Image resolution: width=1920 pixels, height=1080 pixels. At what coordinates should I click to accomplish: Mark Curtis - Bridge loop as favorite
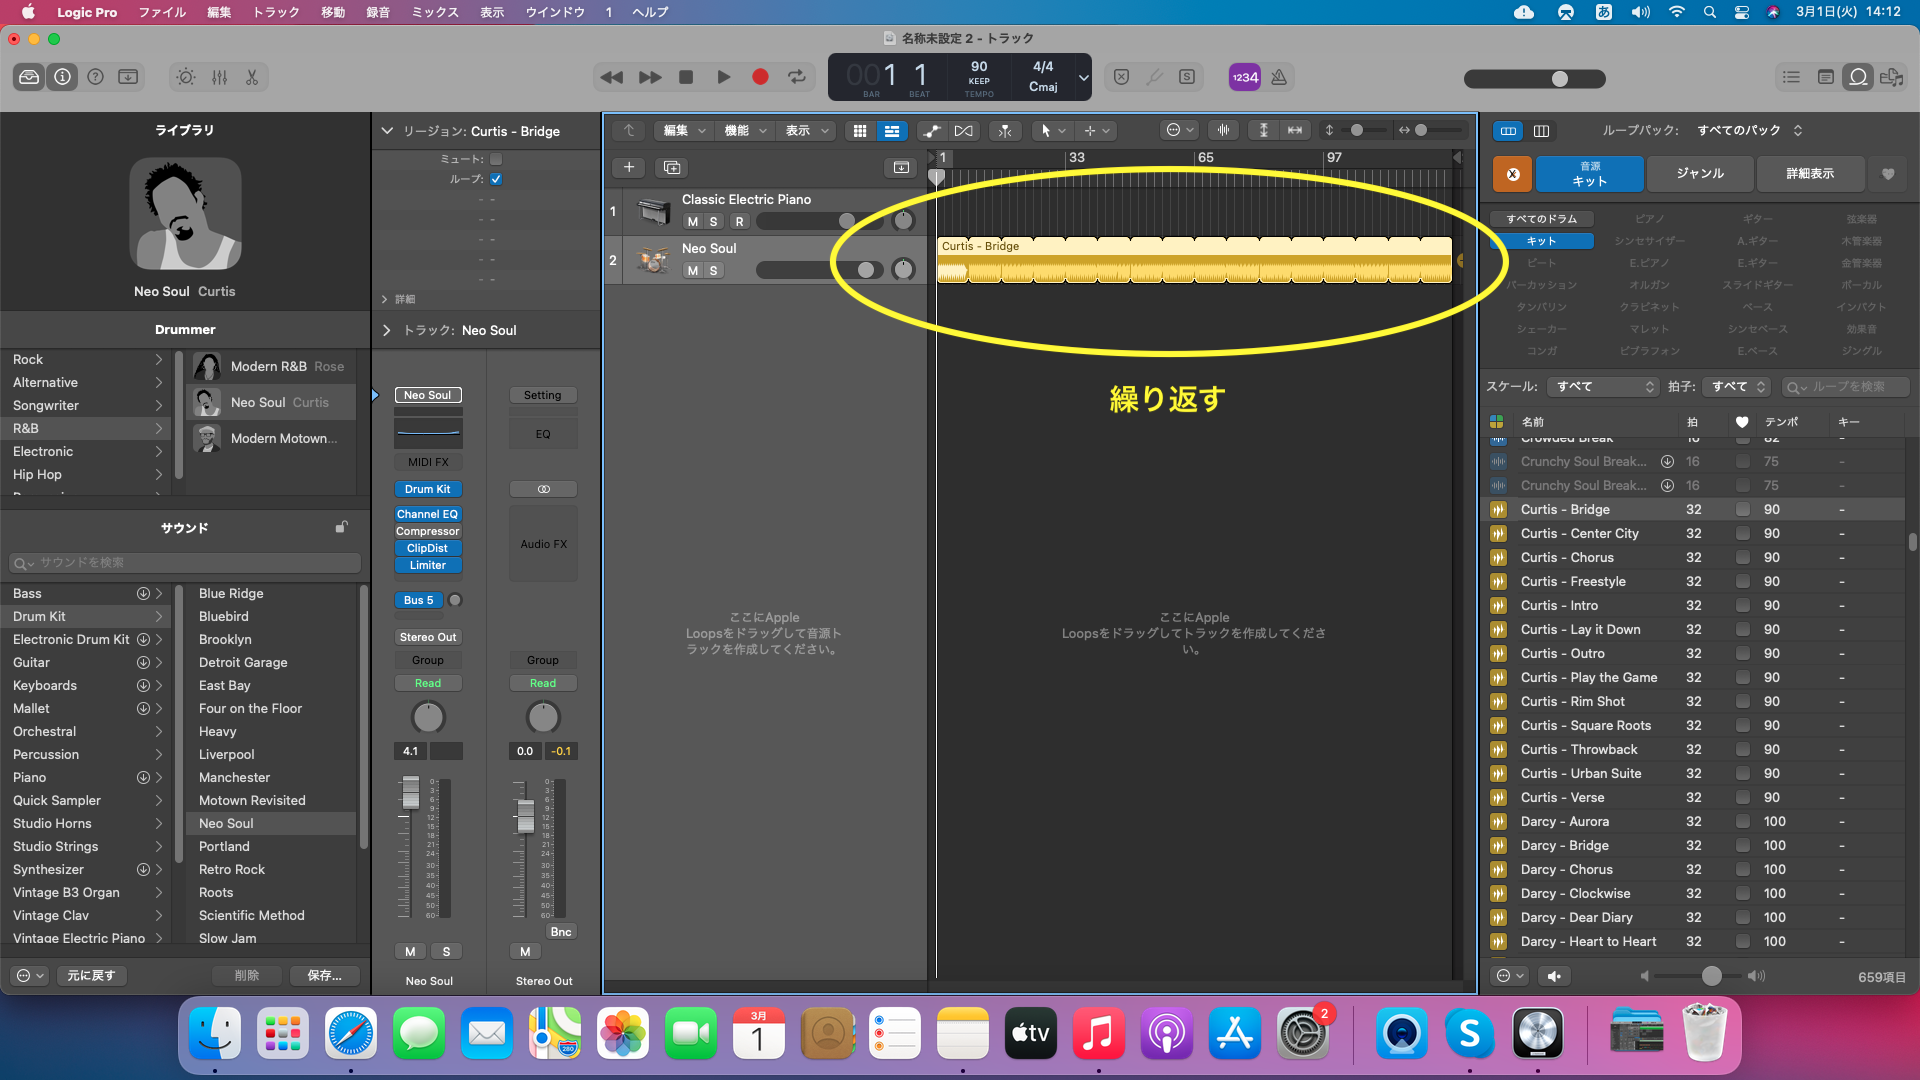[x=1743, y=510]
